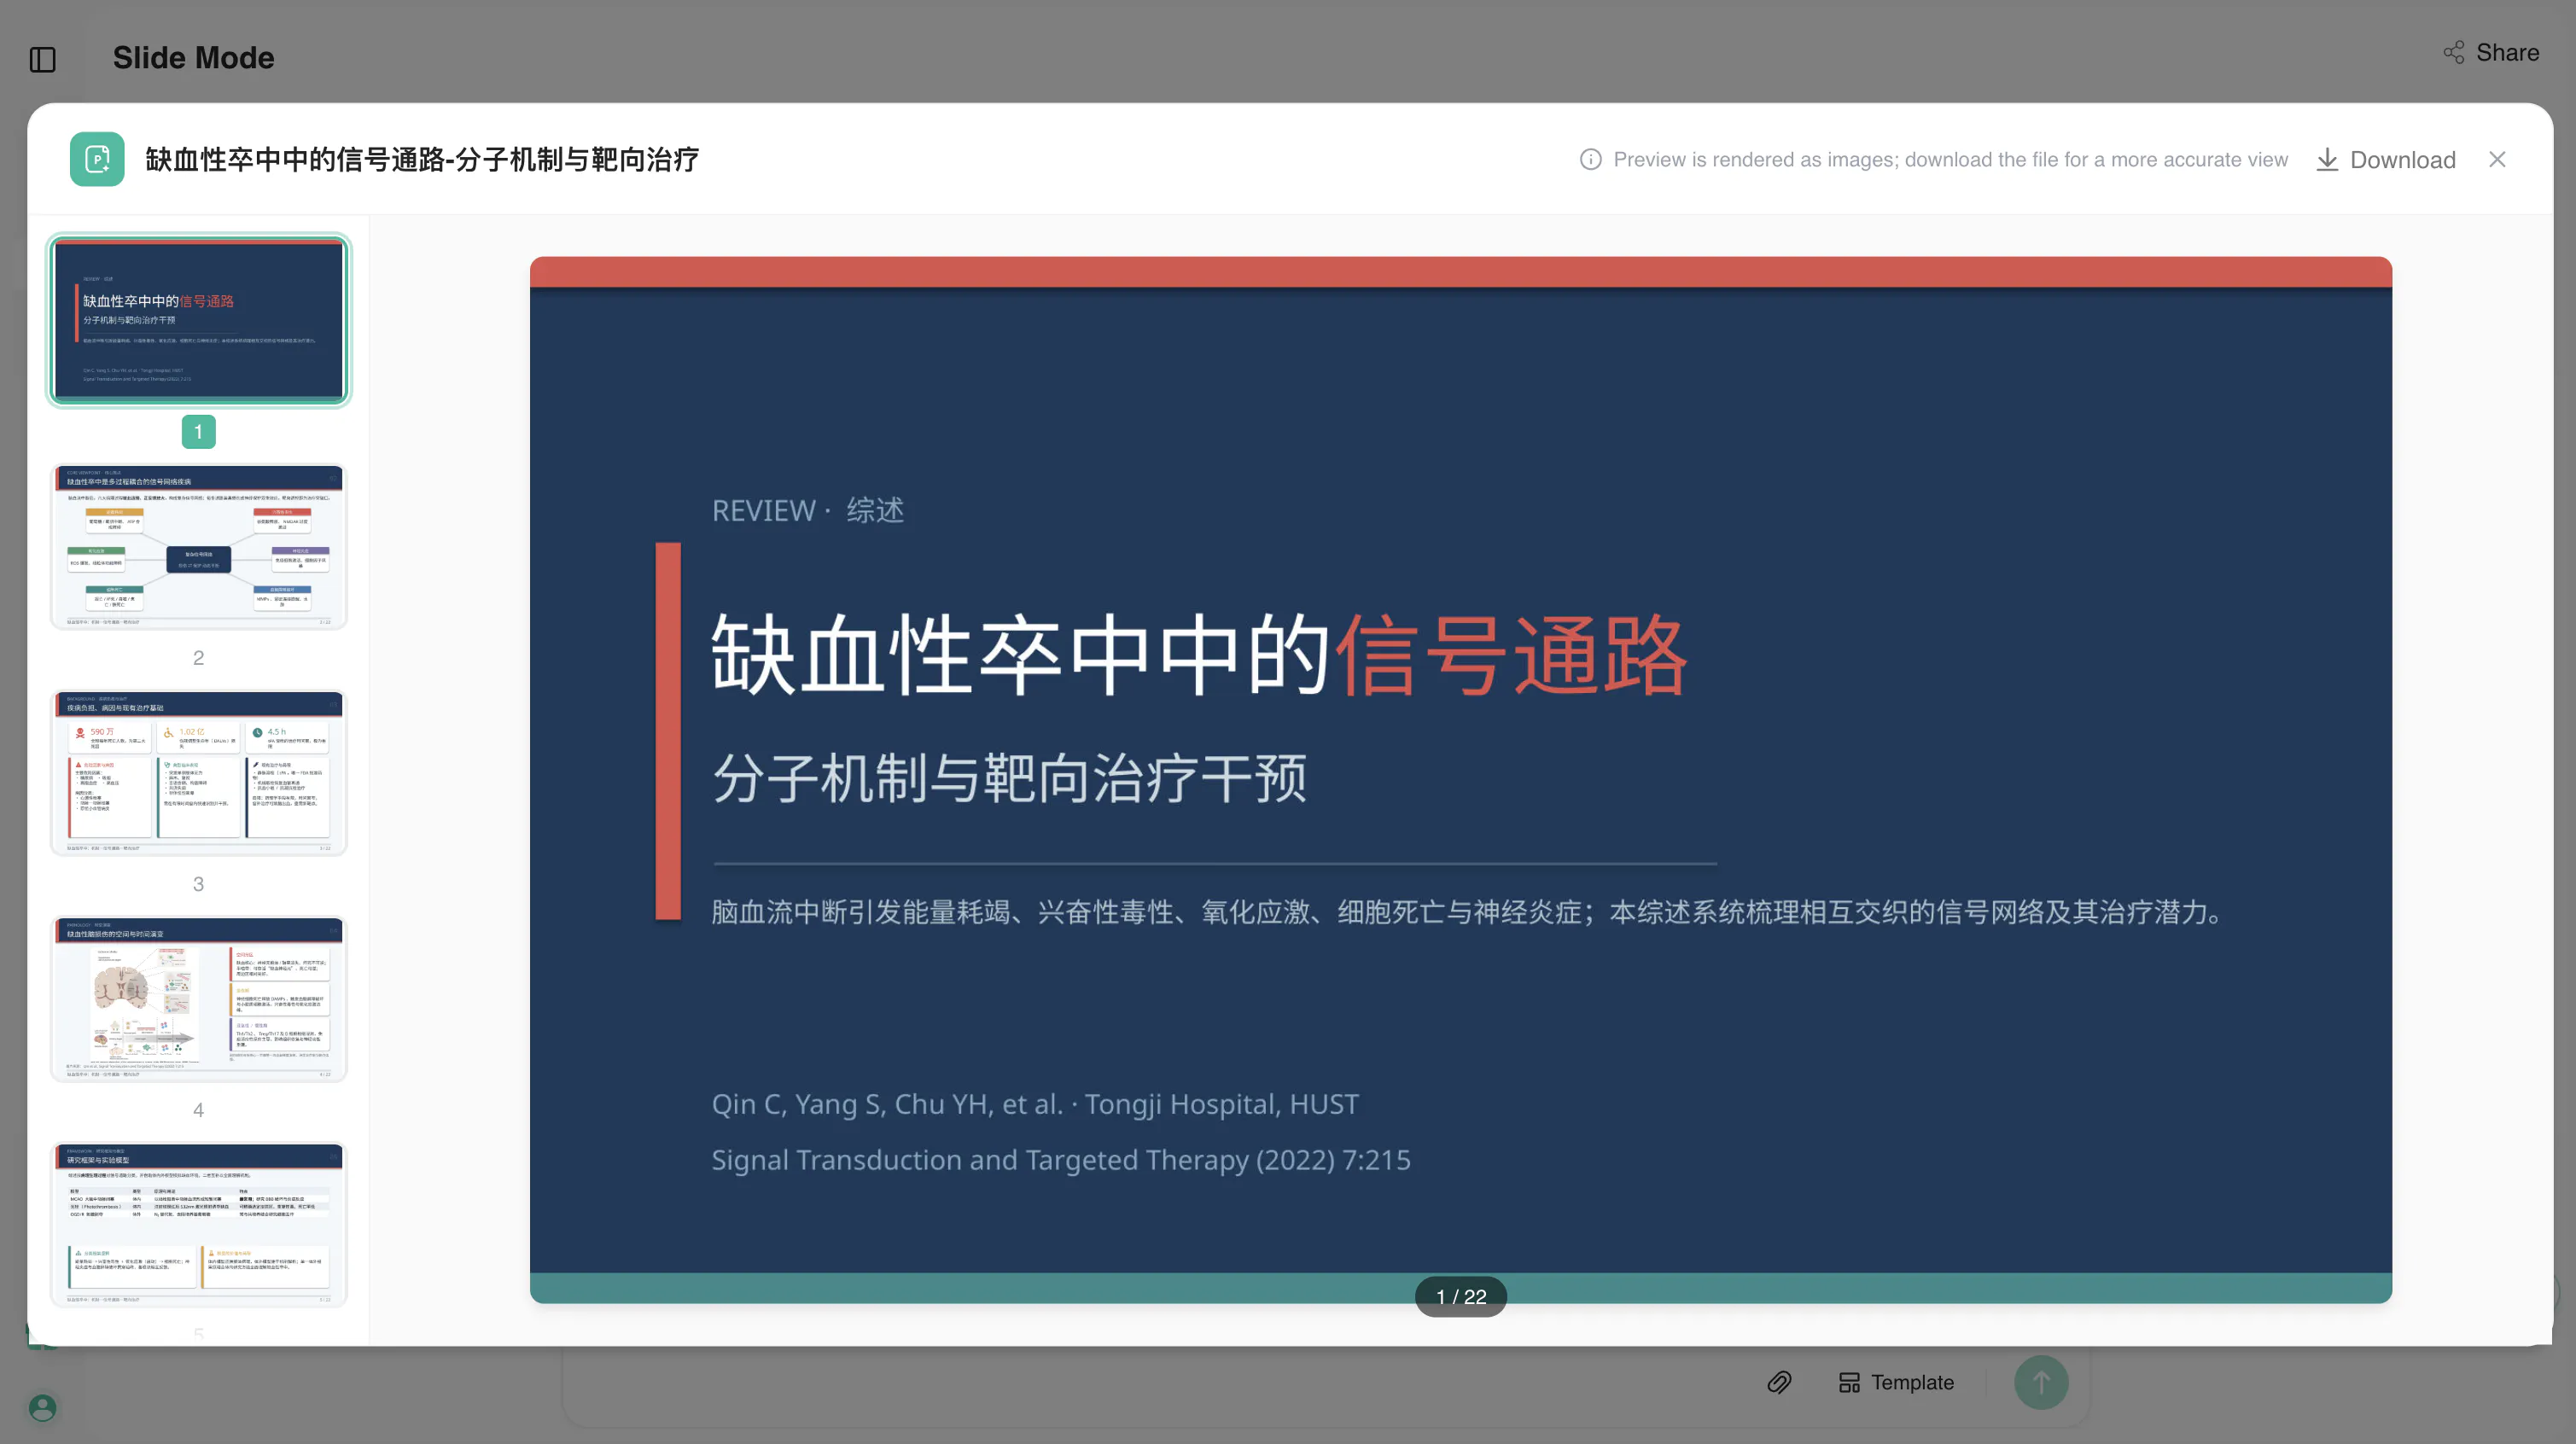Close the slide preview dialog
The height and width of the screenshot is (1444, 2576).
pos(2497,160)
